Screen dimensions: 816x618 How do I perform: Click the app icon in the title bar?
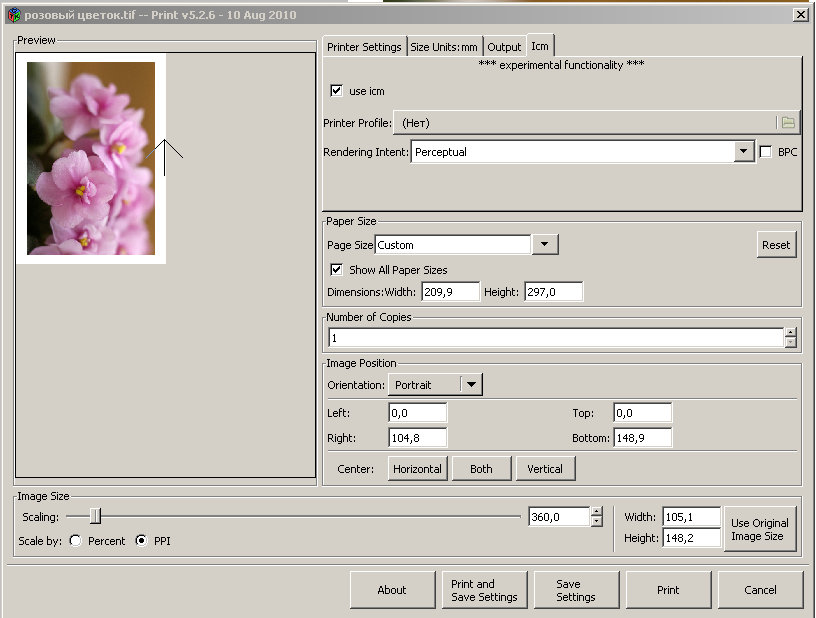click(14, 15)
